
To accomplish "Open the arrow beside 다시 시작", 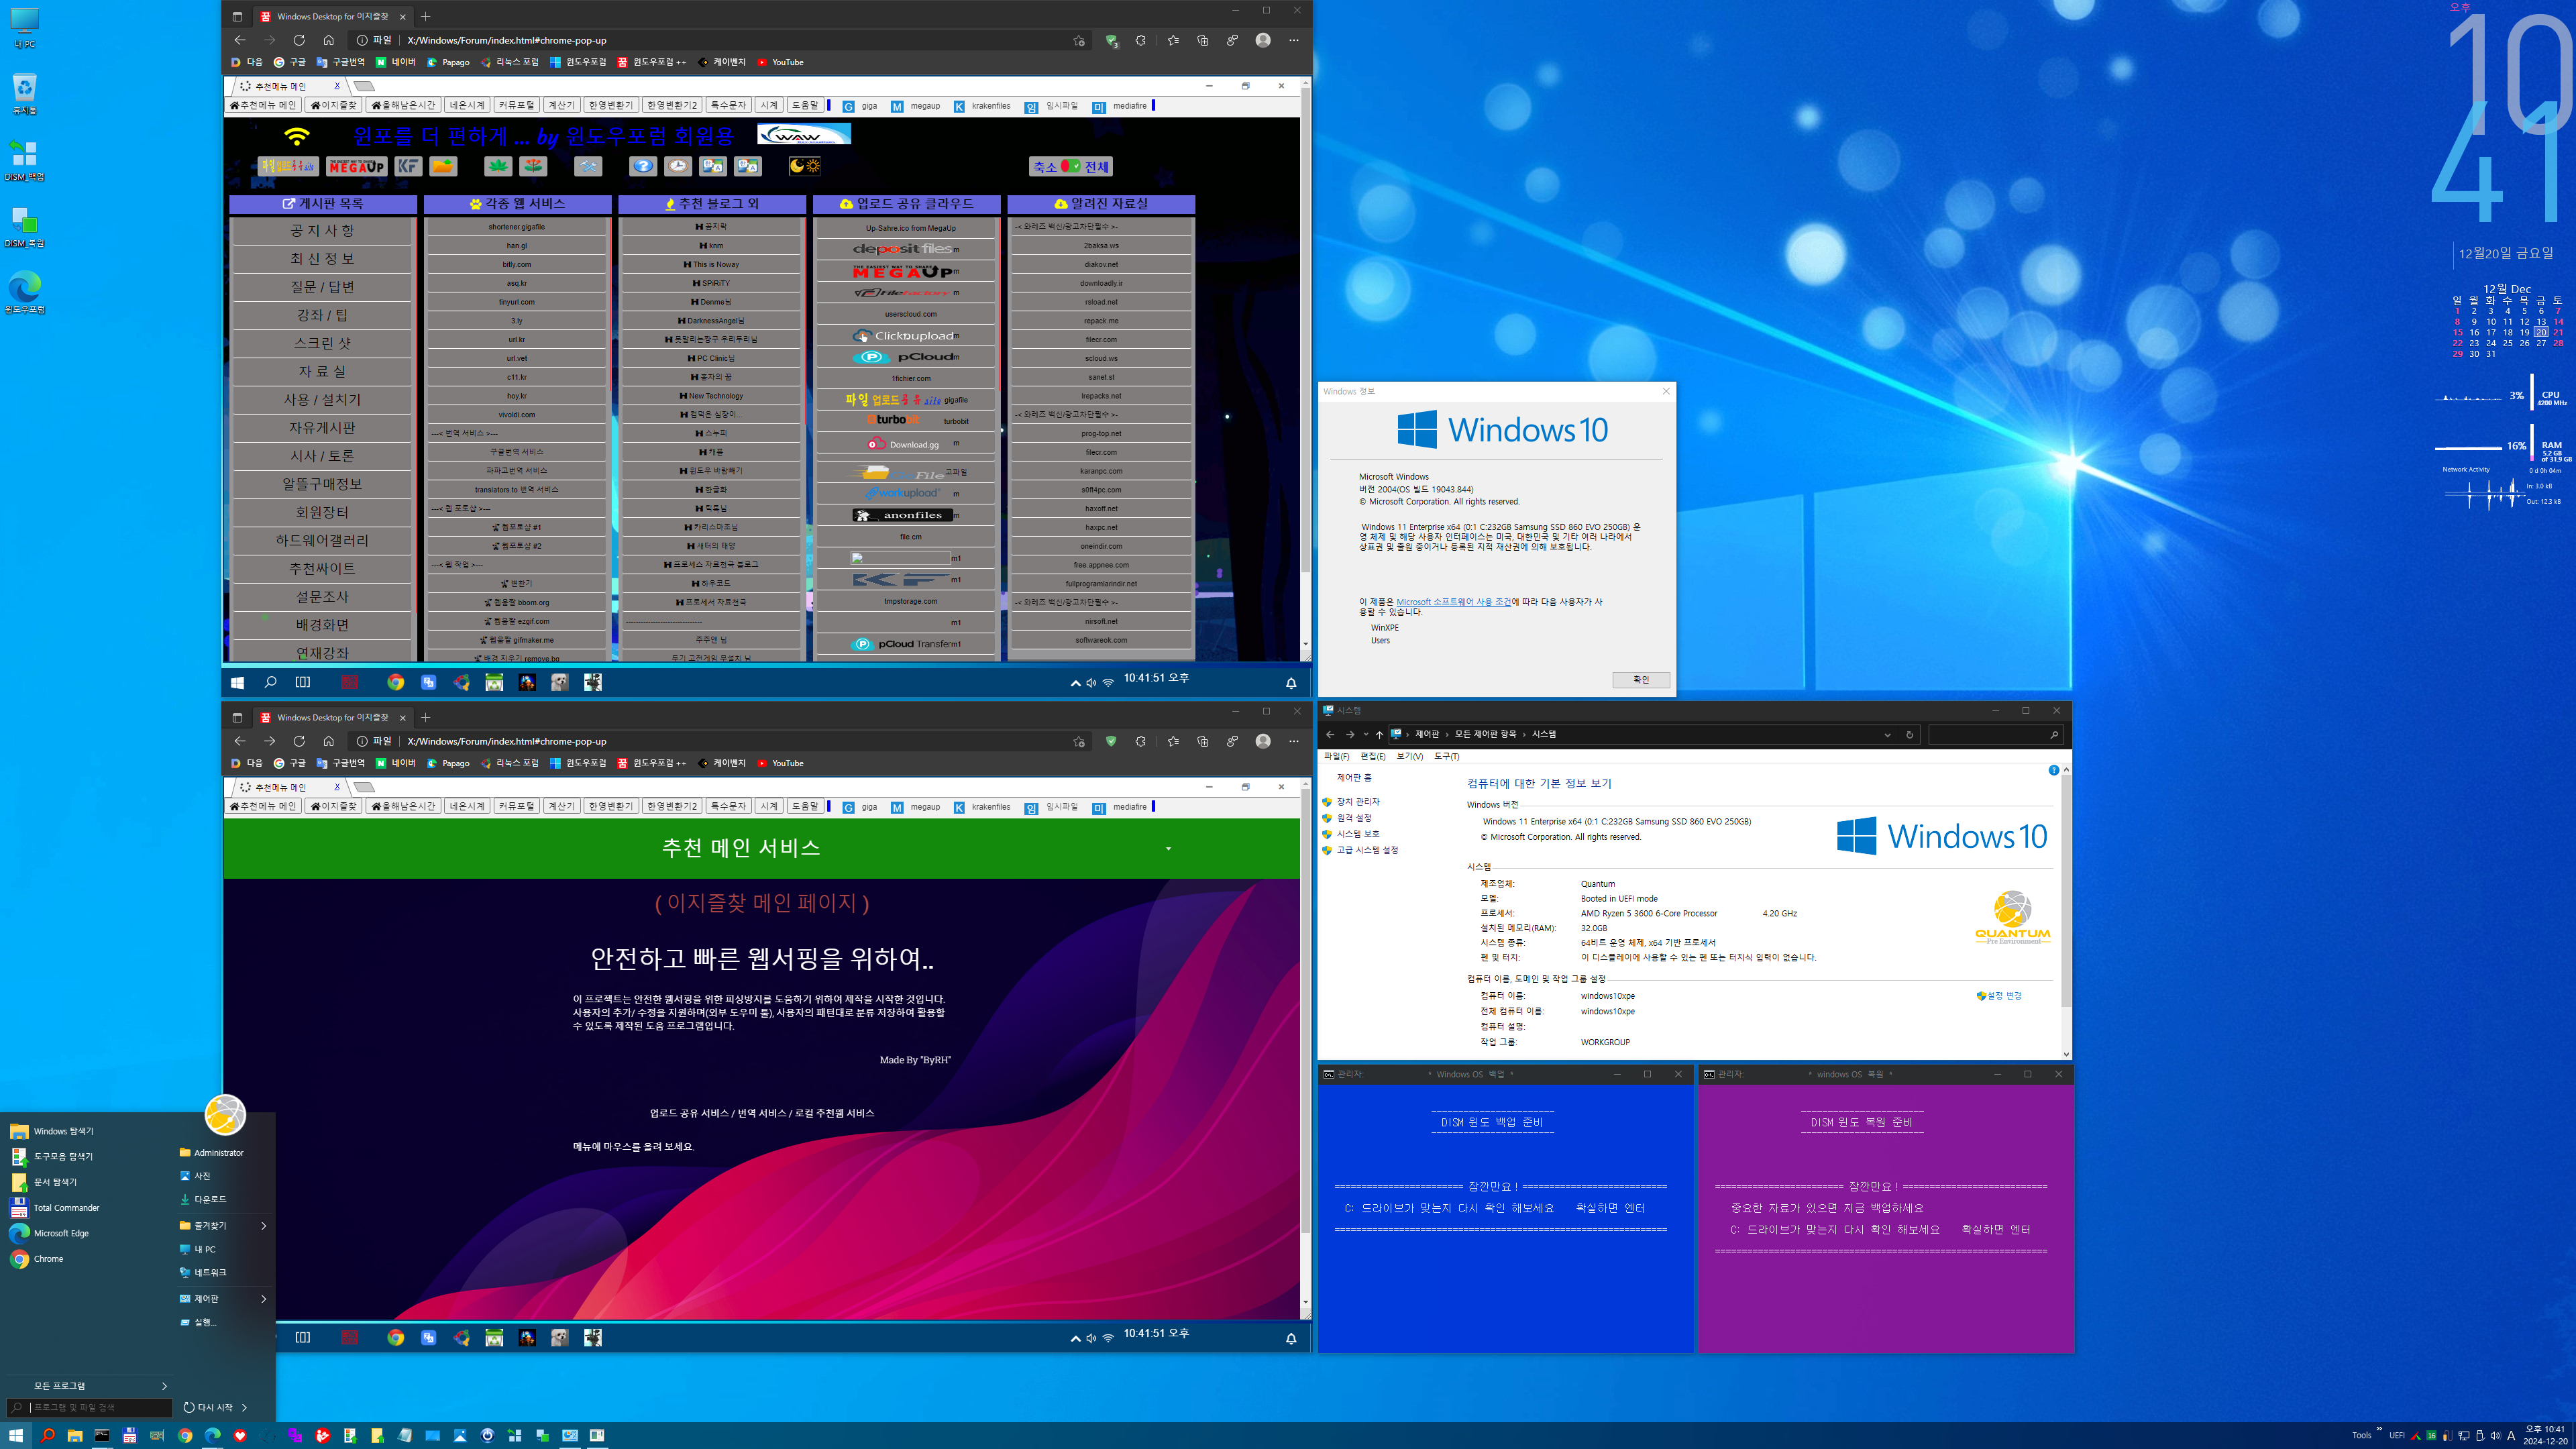I will click(244, 1407).
